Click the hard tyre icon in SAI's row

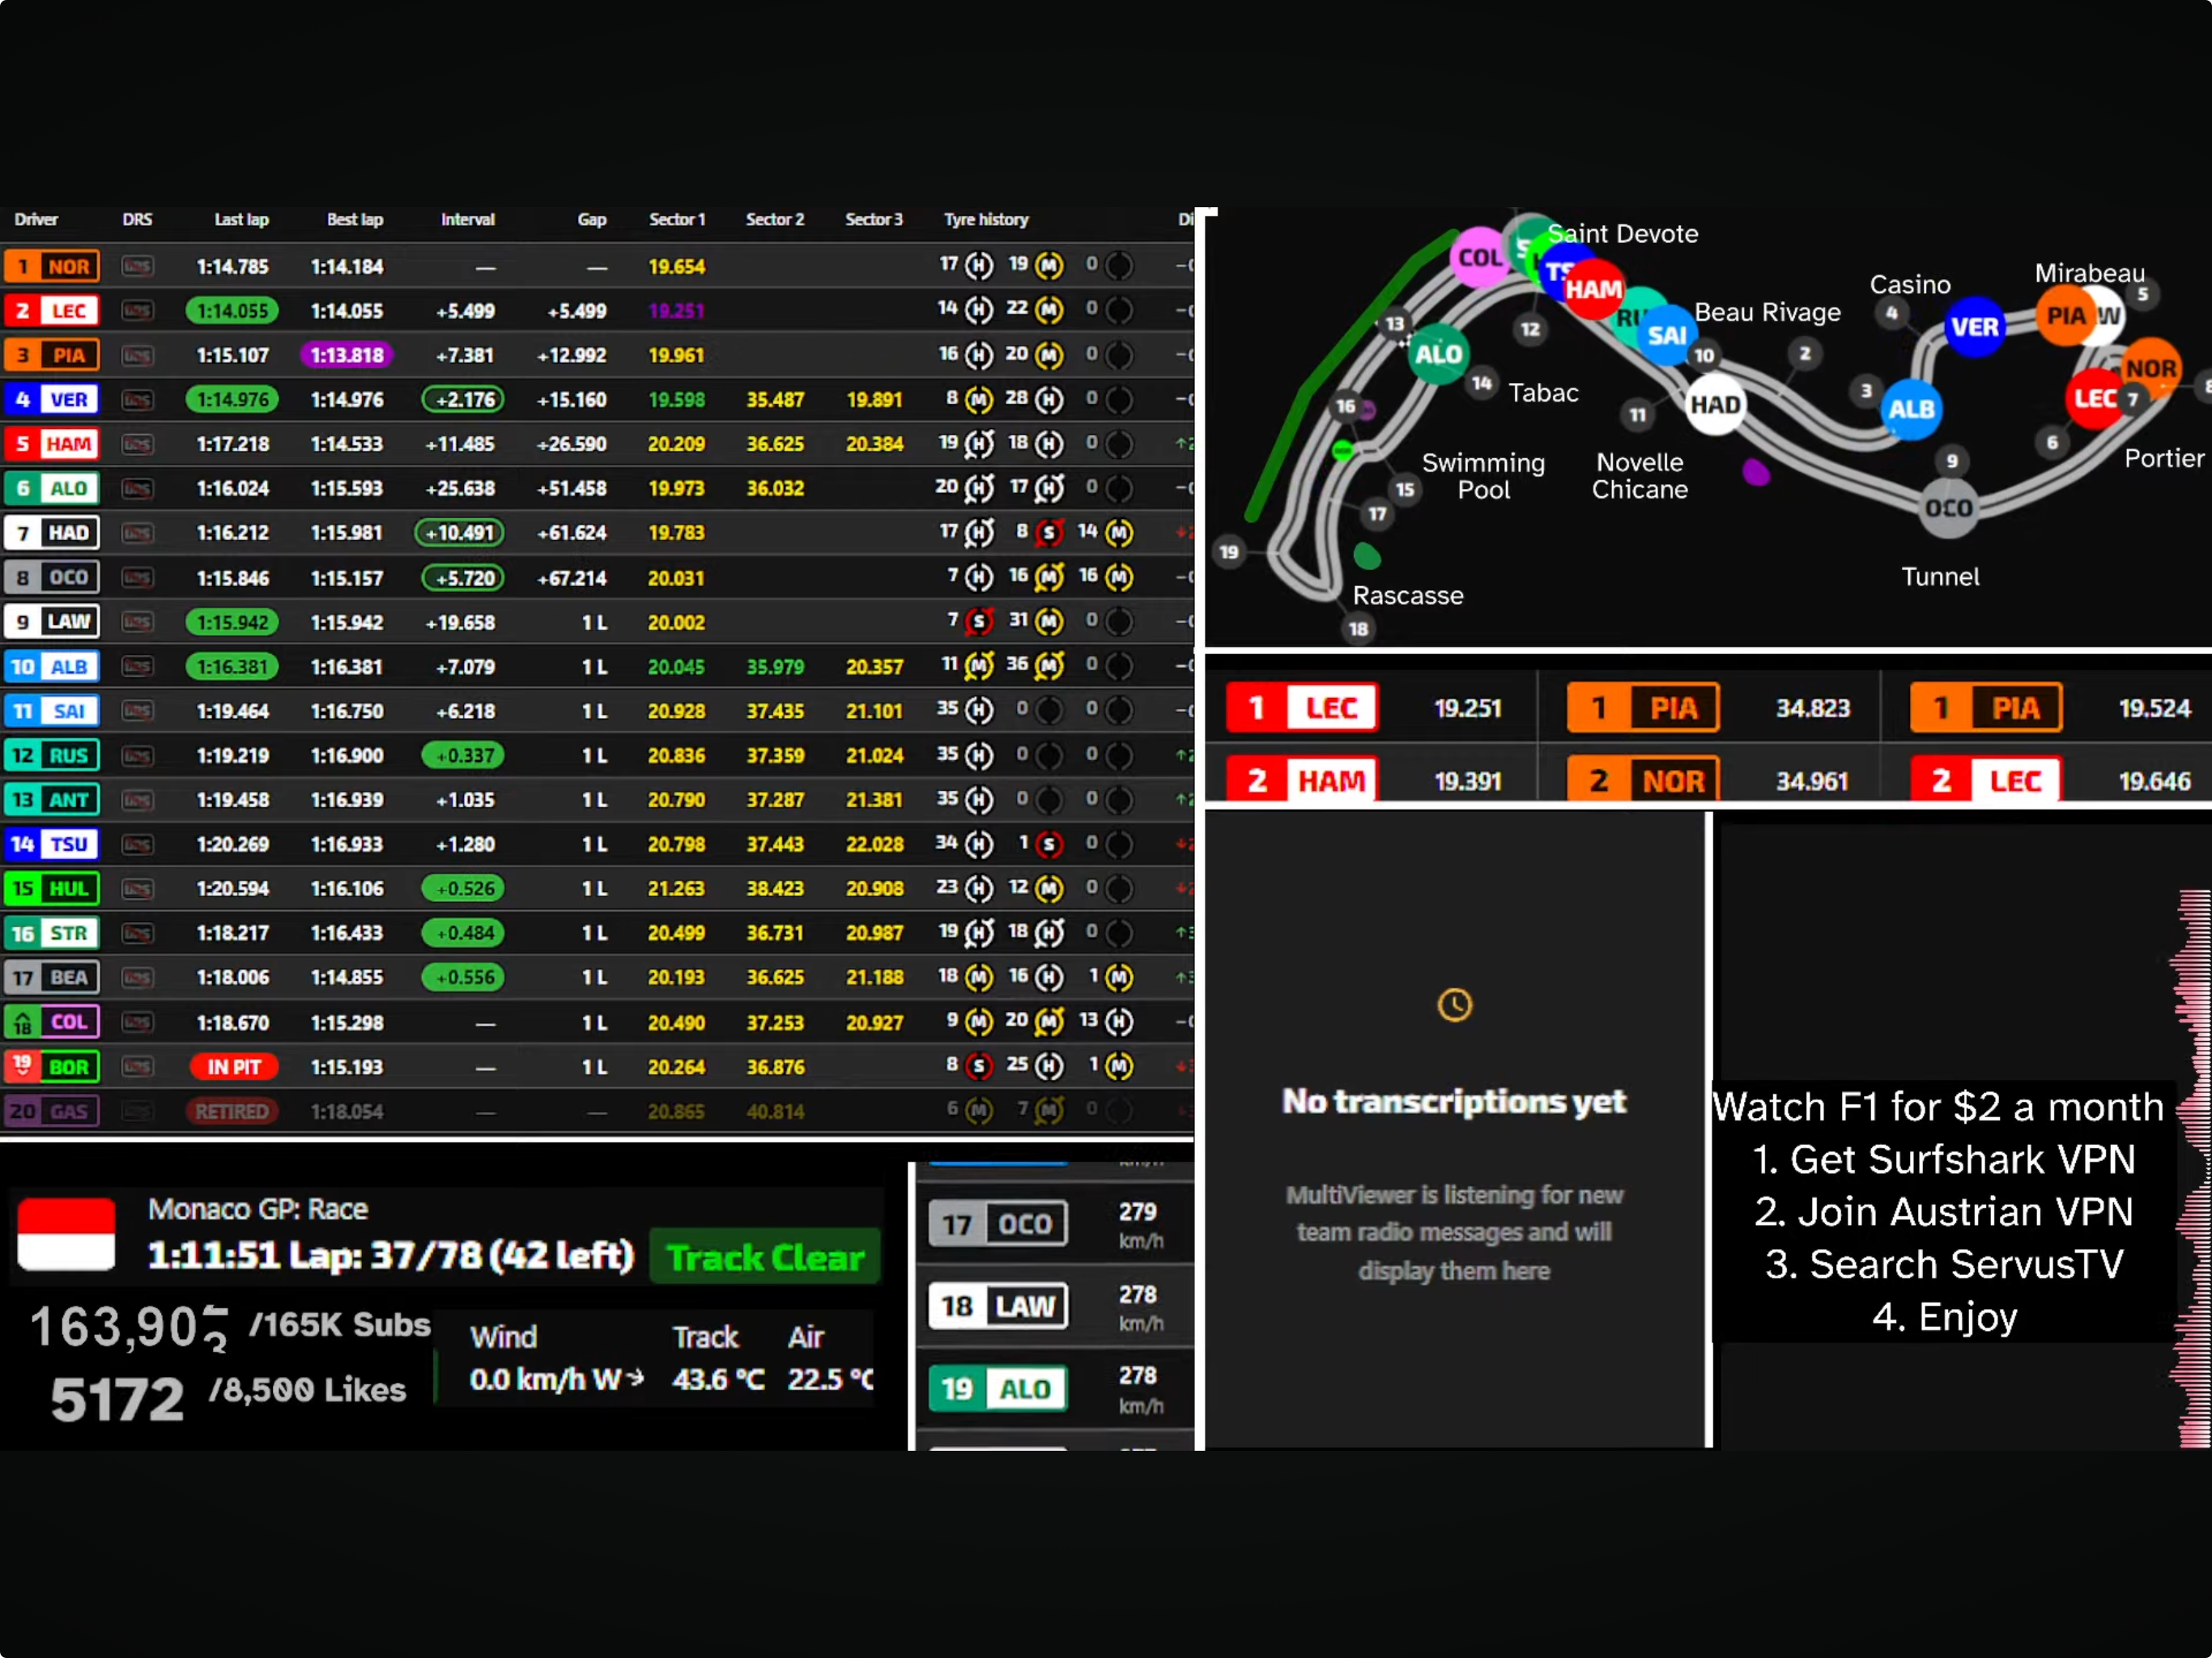click(x=978, y=710)
